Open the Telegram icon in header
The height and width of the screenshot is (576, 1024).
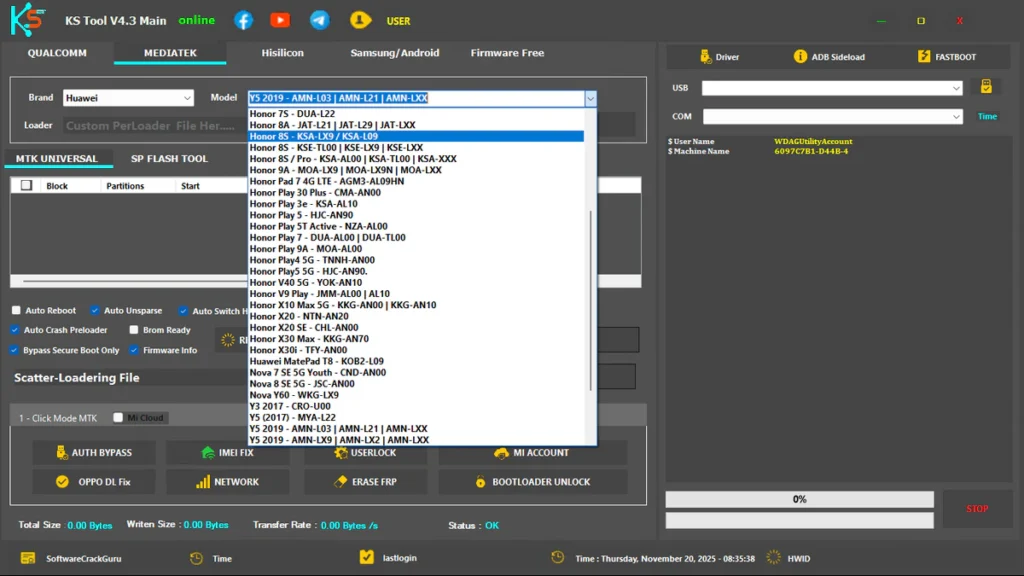click(x=319, y=20)
